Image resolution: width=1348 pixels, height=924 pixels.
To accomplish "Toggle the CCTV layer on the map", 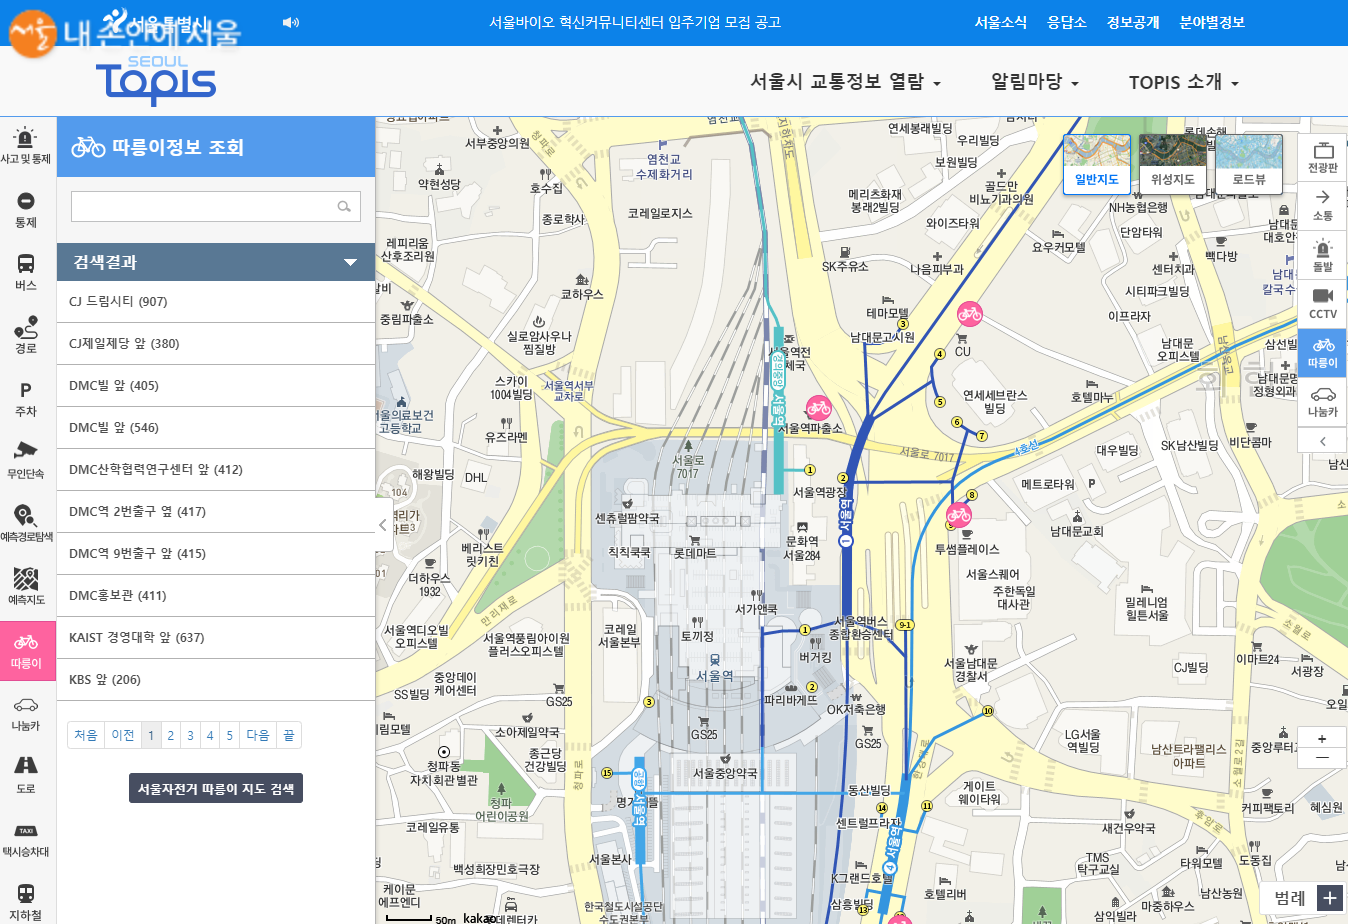I will click(1322, 303).
